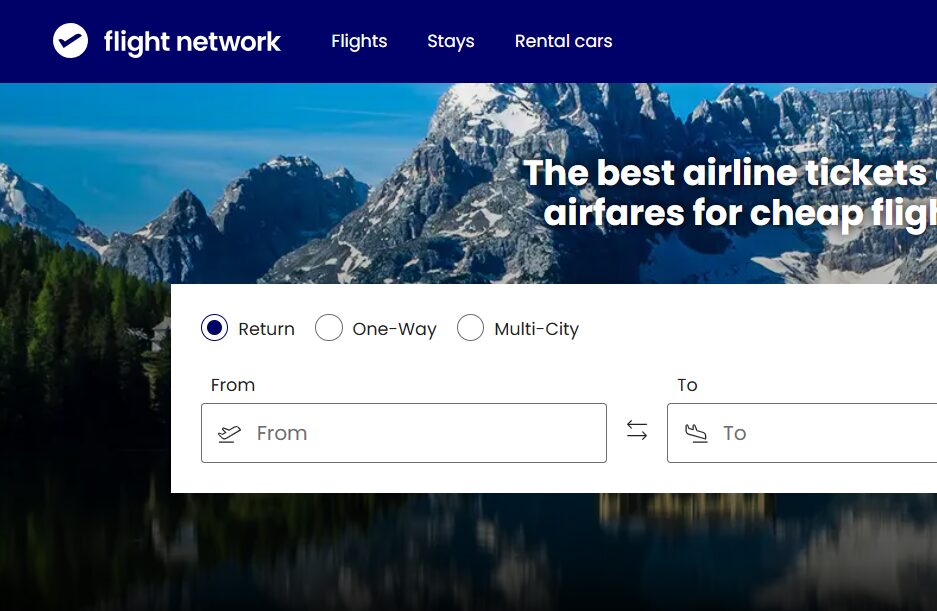The height and width of the screenshot is (611, 937).
Task: Click the 'Multi-City' option label text
Action: click(x=537, y=329)
